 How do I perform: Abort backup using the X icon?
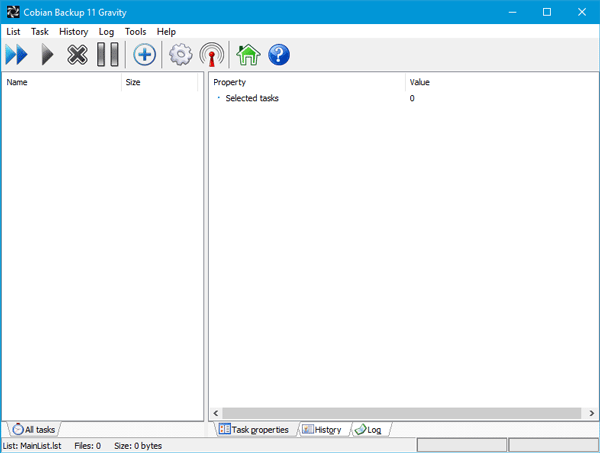click(x=77, y=54)
